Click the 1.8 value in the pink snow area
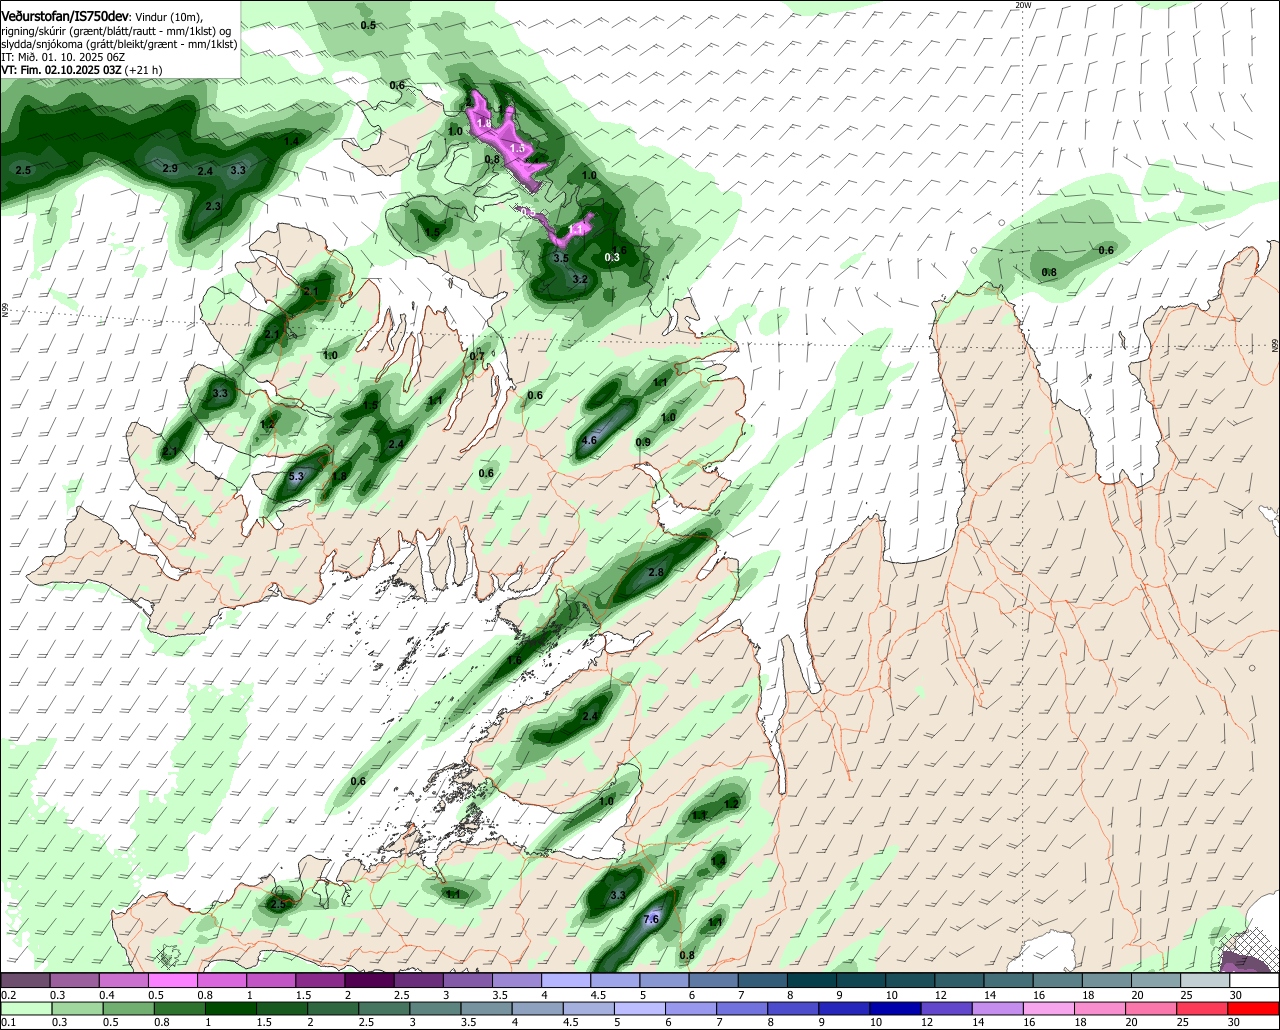1280x1030 pixels. (484, 123)
